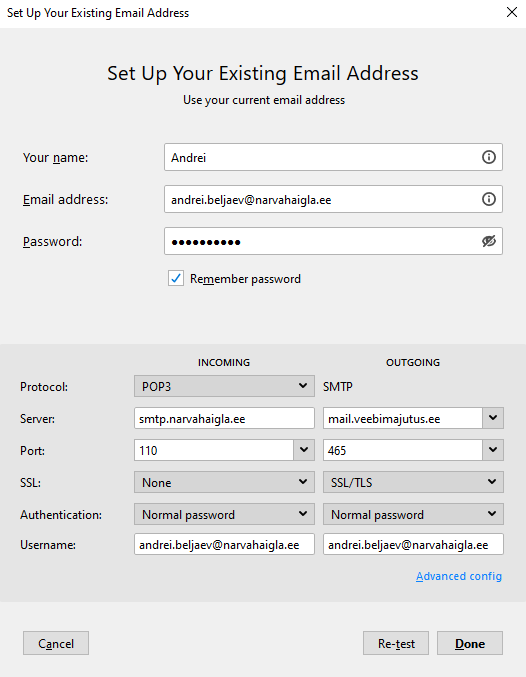
Task: Uncheck the Remember password checkbox
Action: coord(176,278)
